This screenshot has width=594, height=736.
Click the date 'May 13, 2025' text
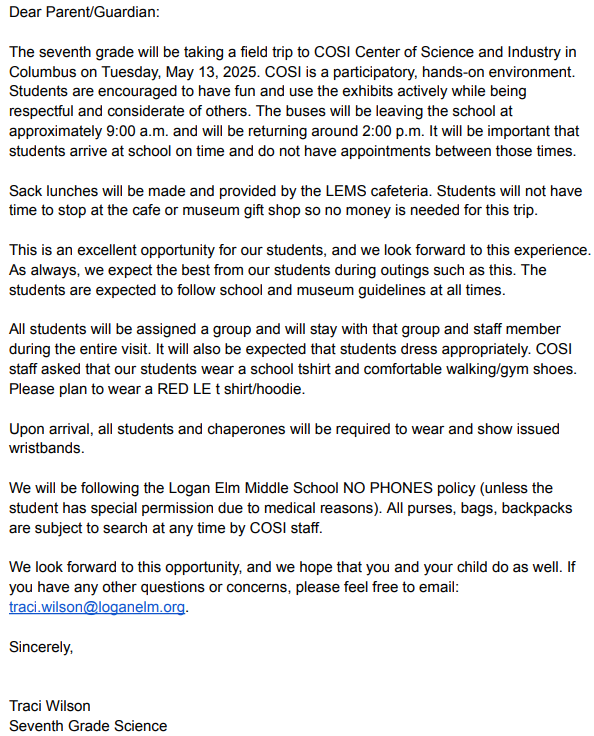213,72
